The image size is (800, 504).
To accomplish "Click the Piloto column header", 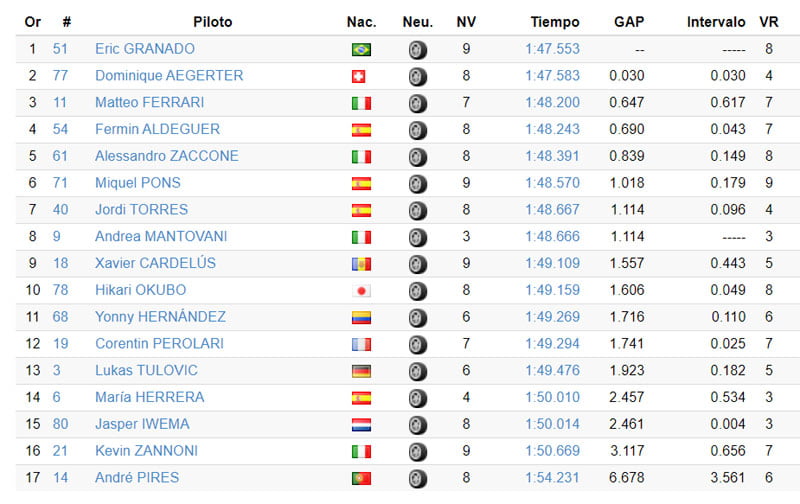I will coord(213,22).
